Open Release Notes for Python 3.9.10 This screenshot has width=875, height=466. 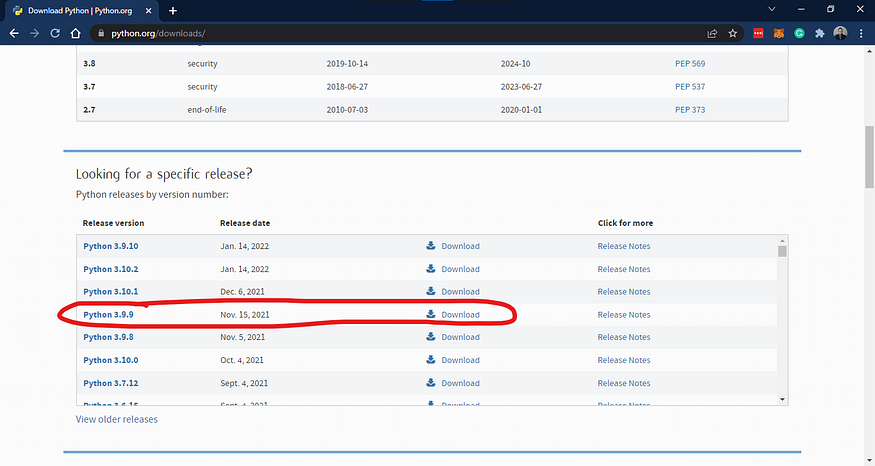coord(624,246)
